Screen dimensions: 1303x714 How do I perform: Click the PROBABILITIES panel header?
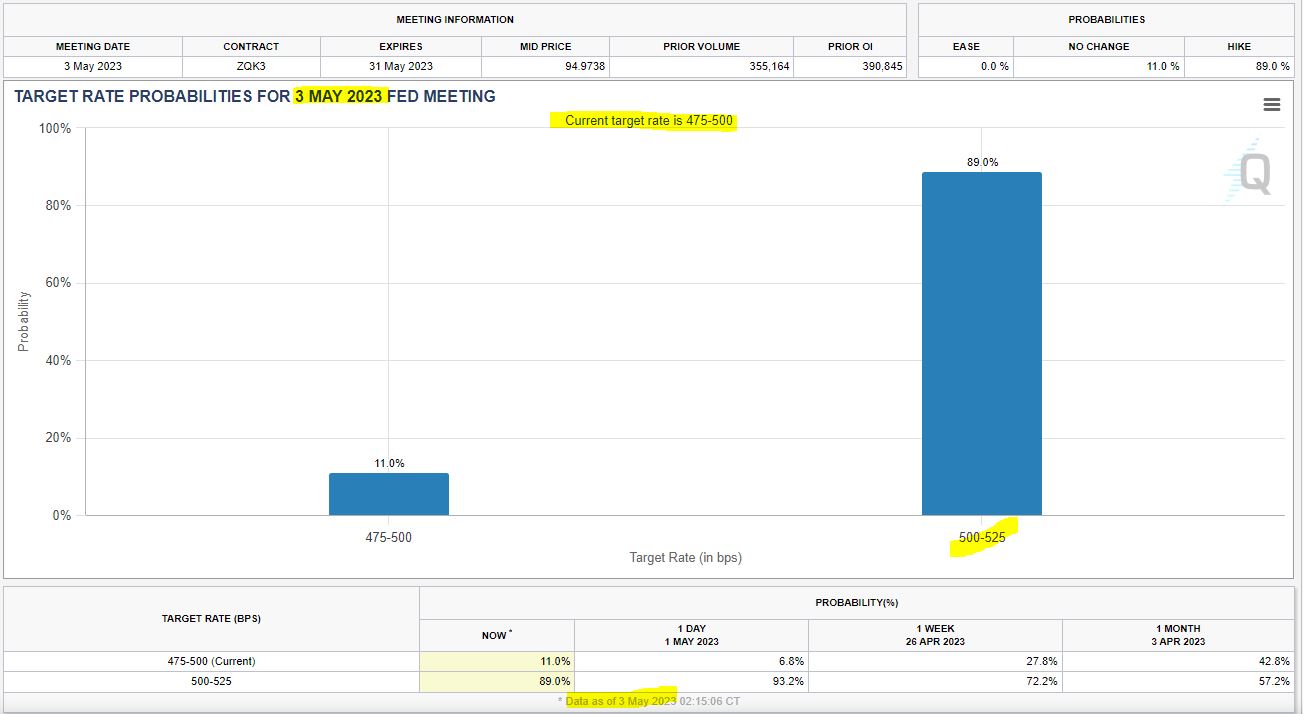[x=1105, y=19]
